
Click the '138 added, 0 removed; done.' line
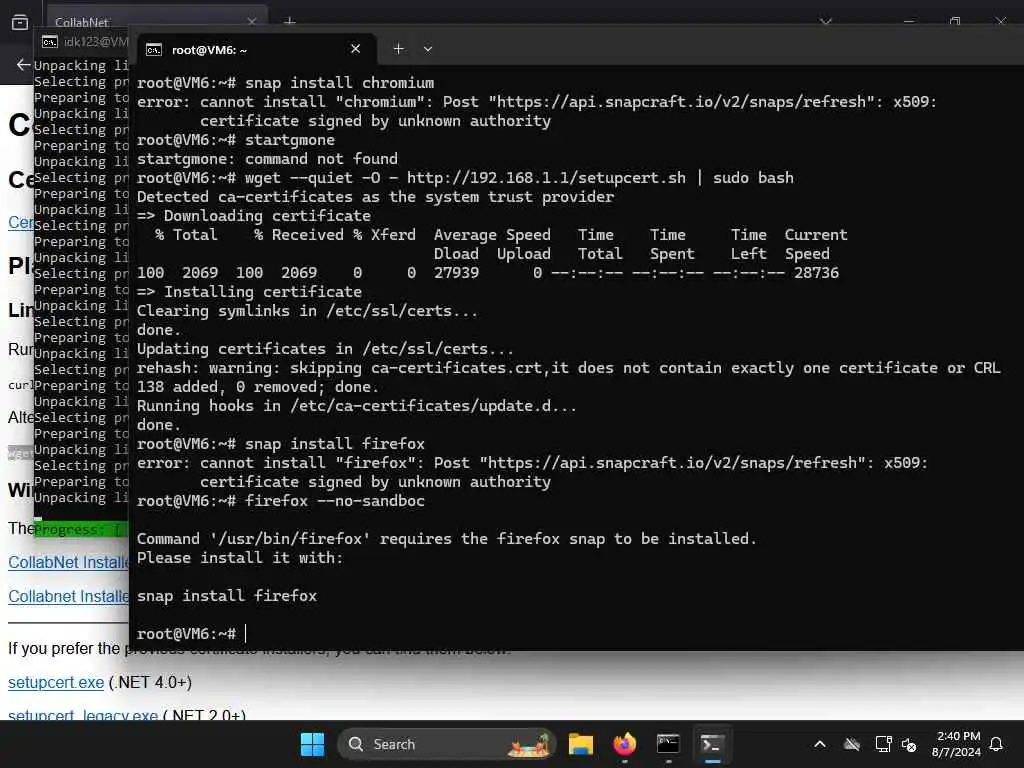pos(257,387)
